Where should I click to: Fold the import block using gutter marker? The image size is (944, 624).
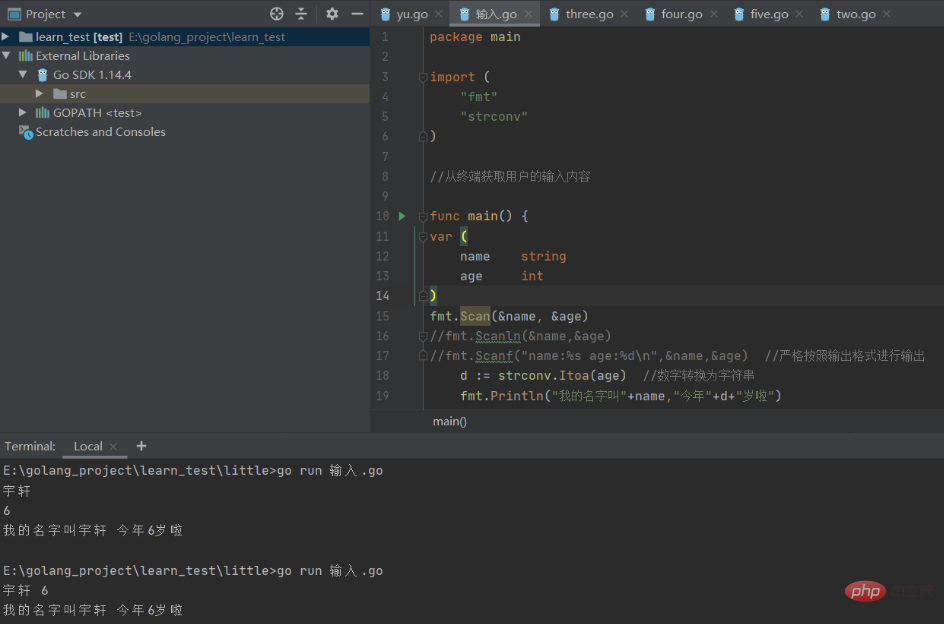pos(423,77)
